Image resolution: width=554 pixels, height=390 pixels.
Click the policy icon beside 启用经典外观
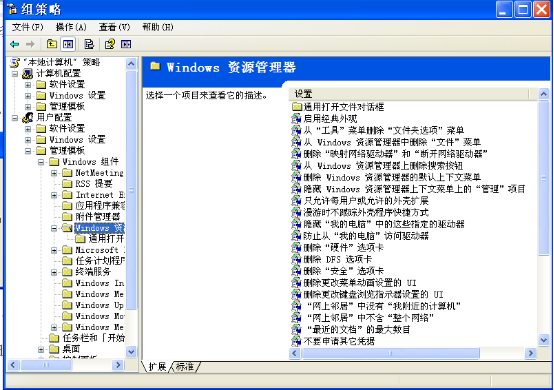296,119
